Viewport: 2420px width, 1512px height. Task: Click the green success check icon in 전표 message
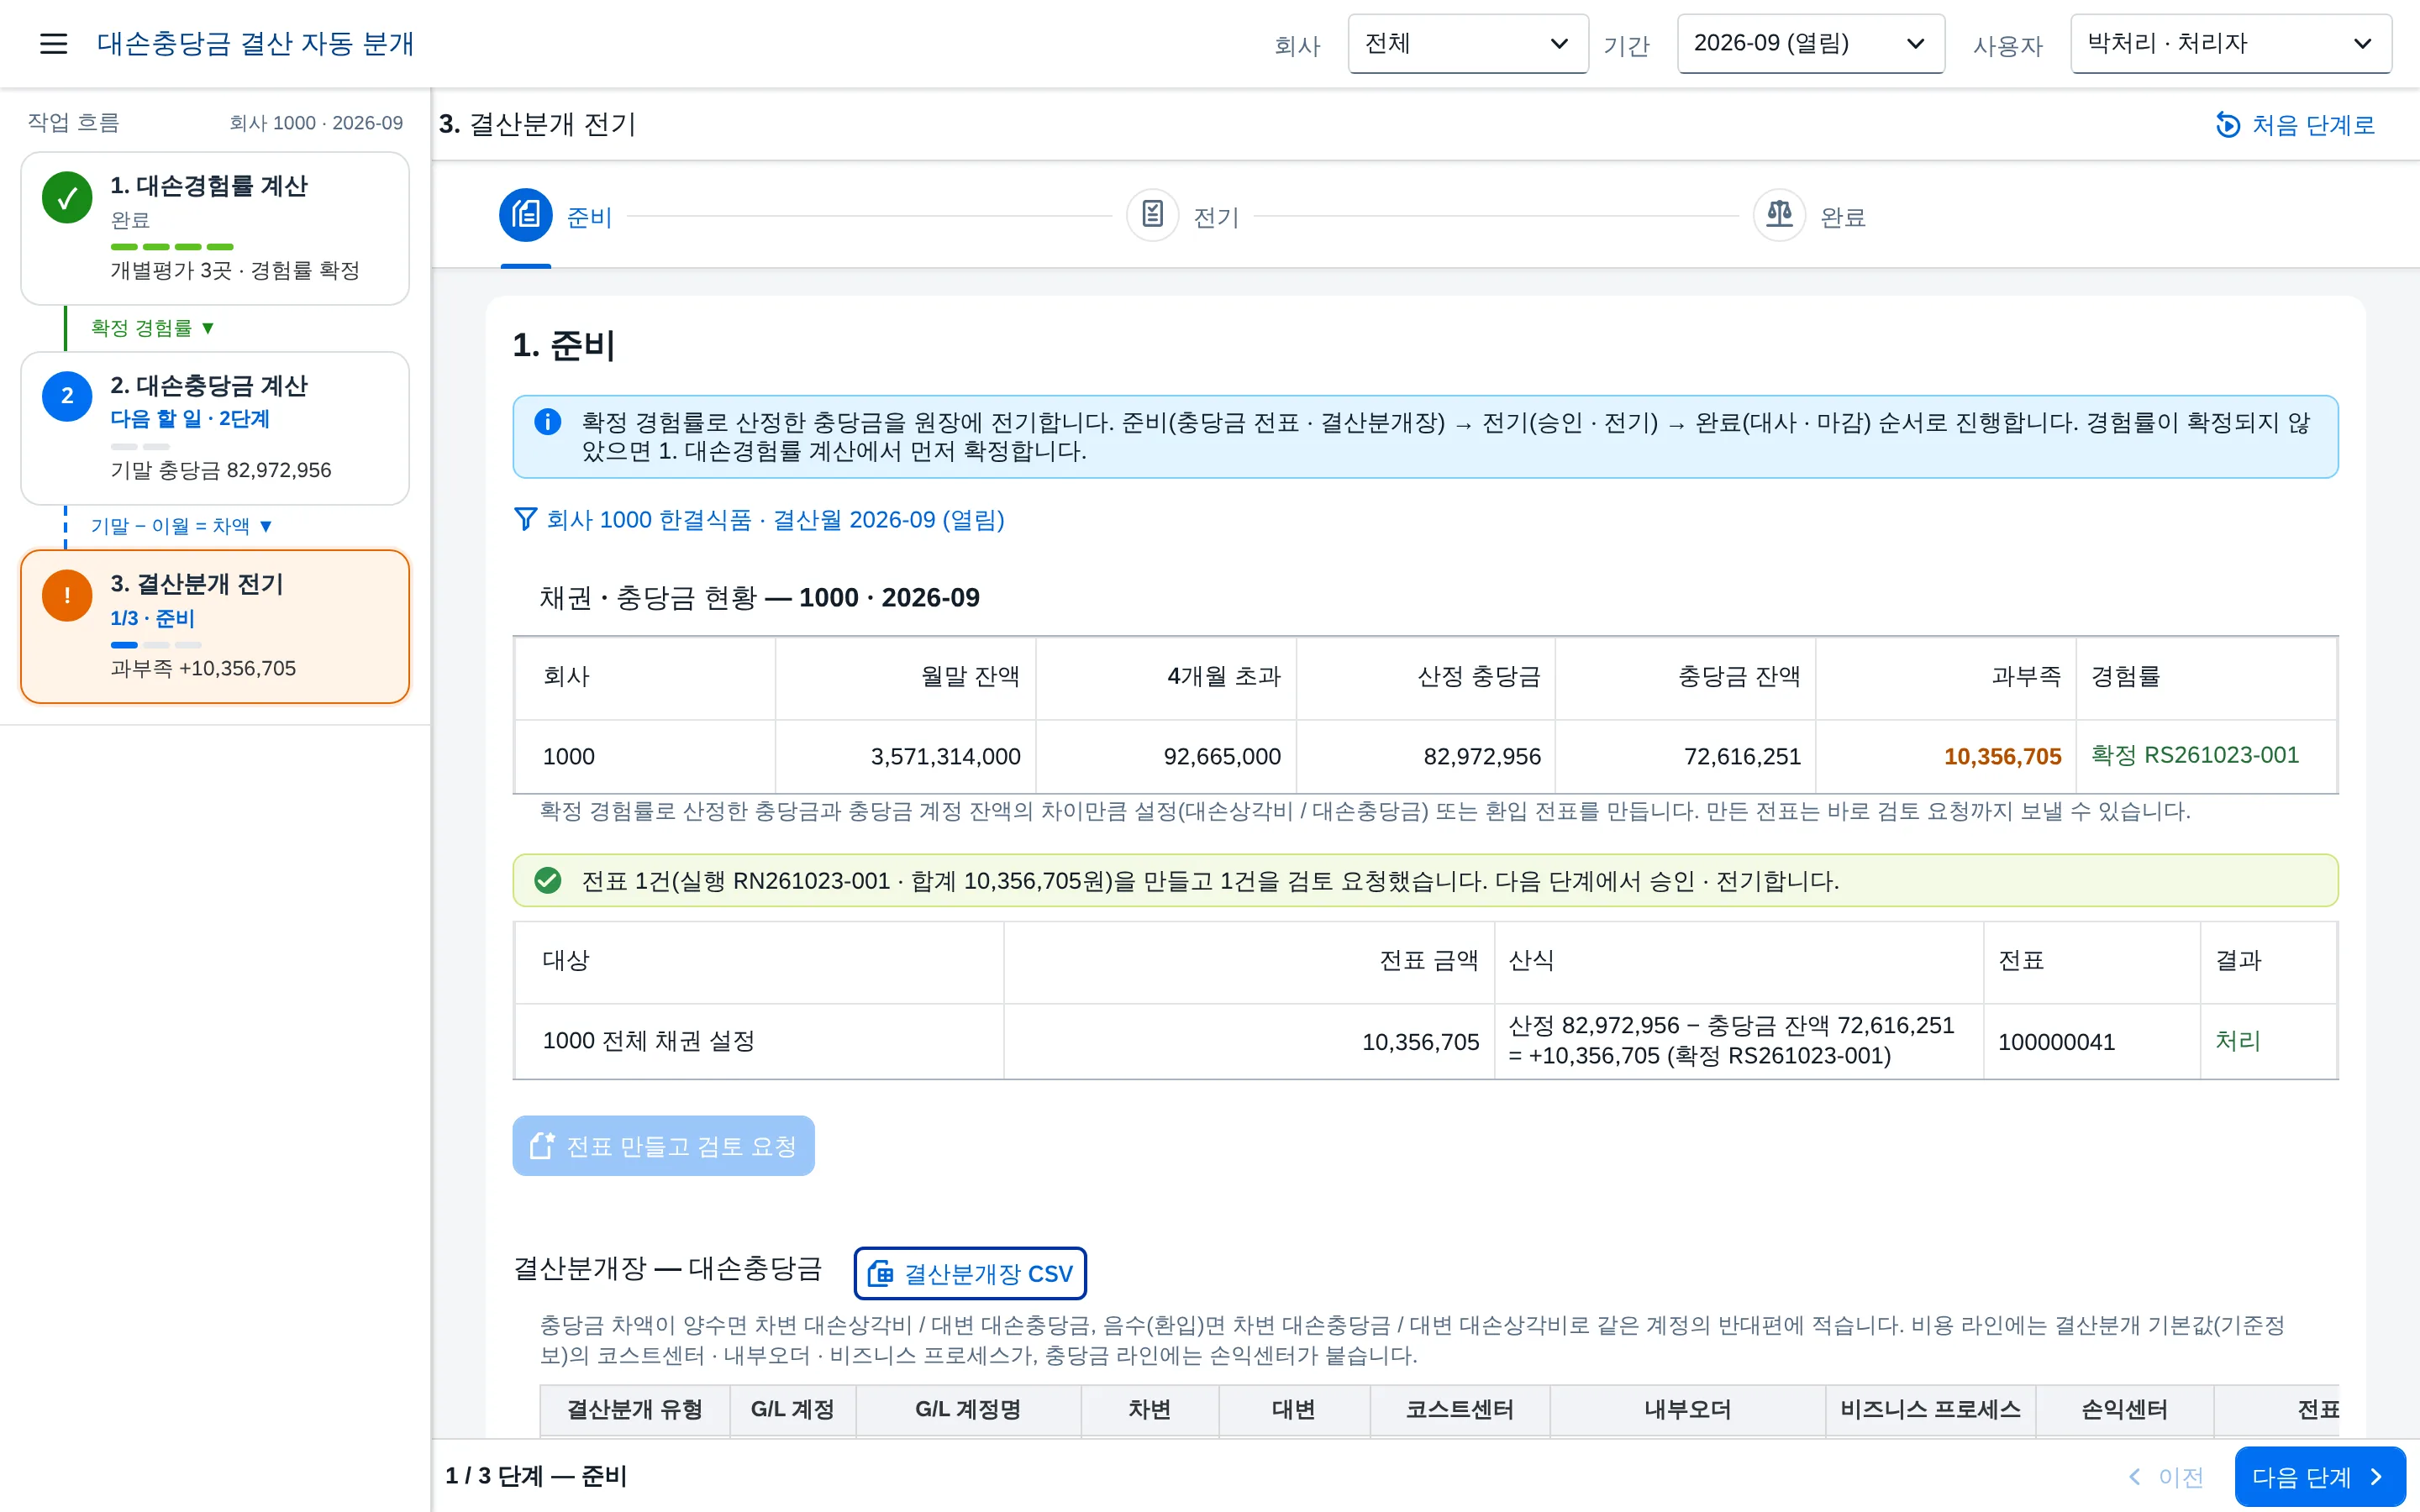547,880
